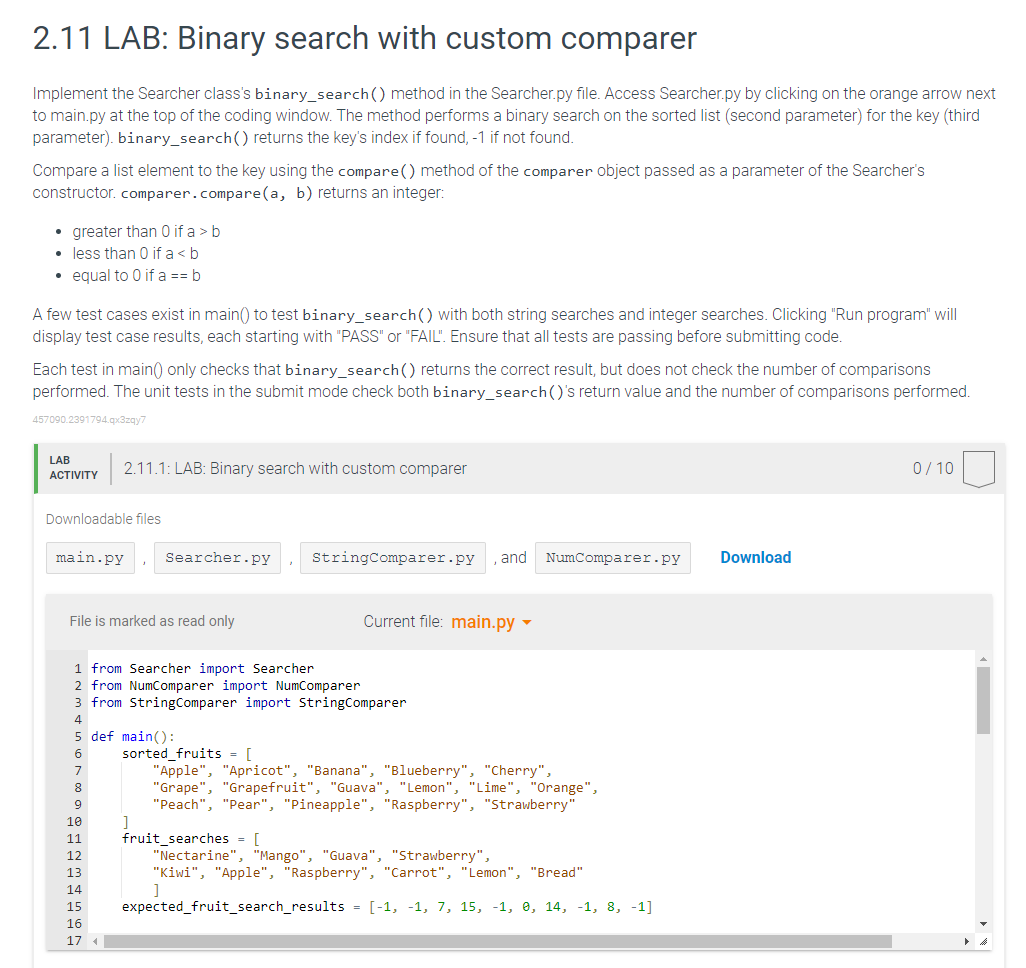Click the NumComparer.py downloadable file chip
Image resolution: width=1026 pixels, height=968 pixels.
pyautogui.click(x=612, y=558)
